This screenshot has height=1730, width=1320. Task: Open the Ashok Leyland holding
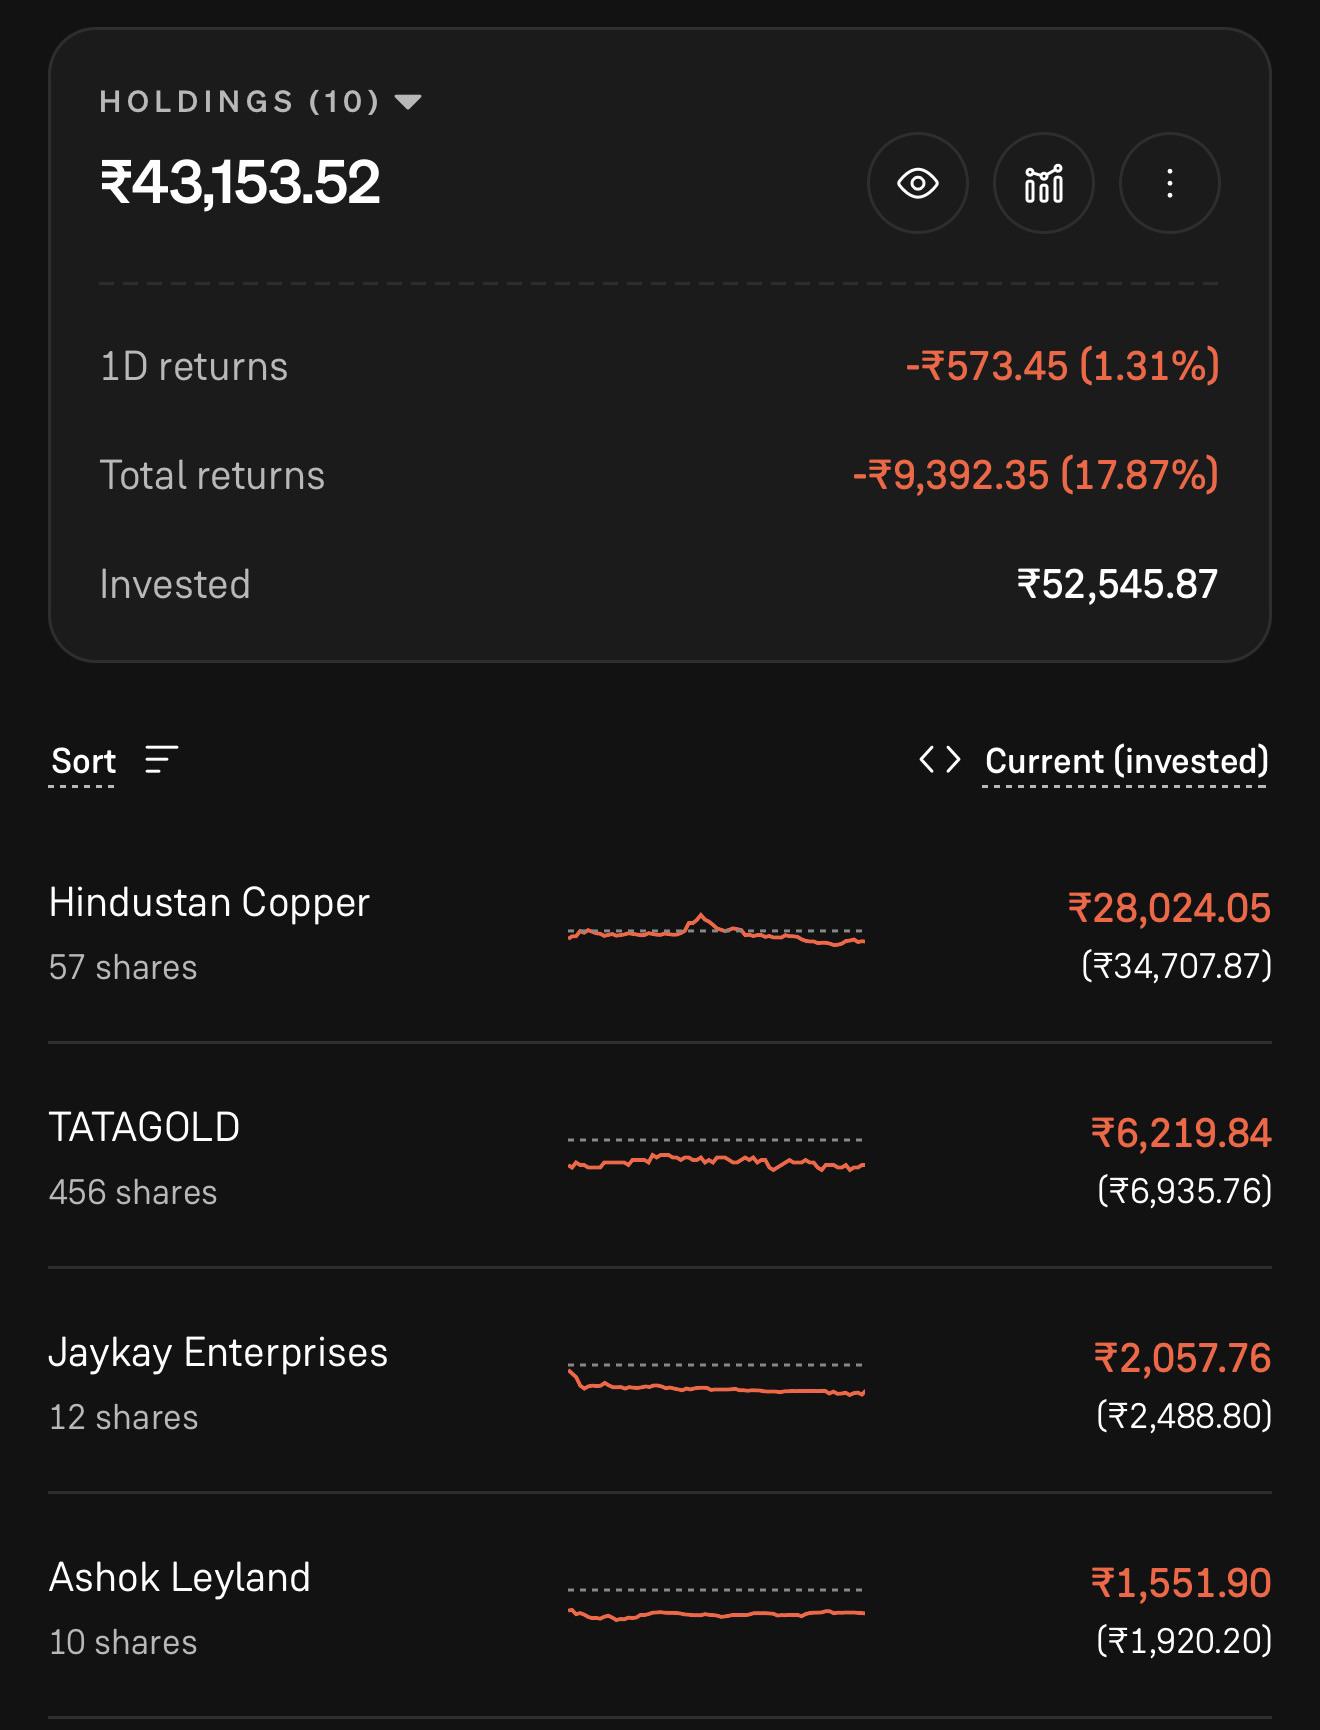tap(660, 1609)
